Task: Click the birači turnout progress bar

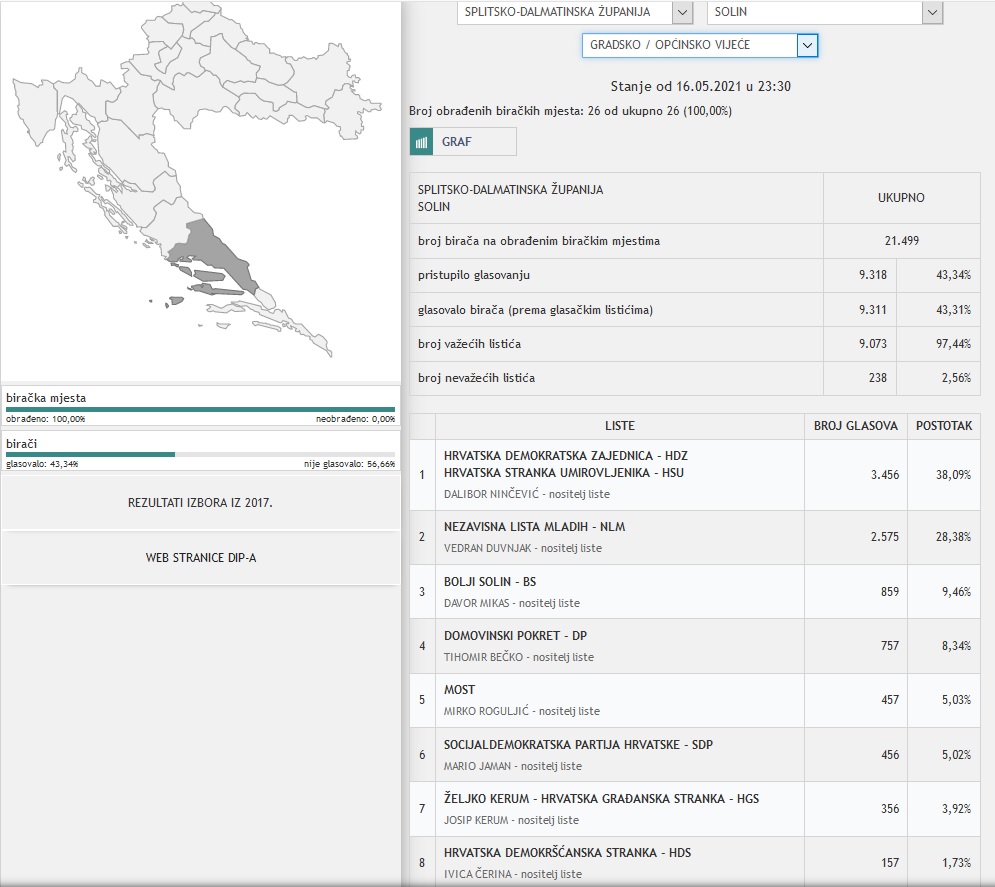Action: (200, 454)
